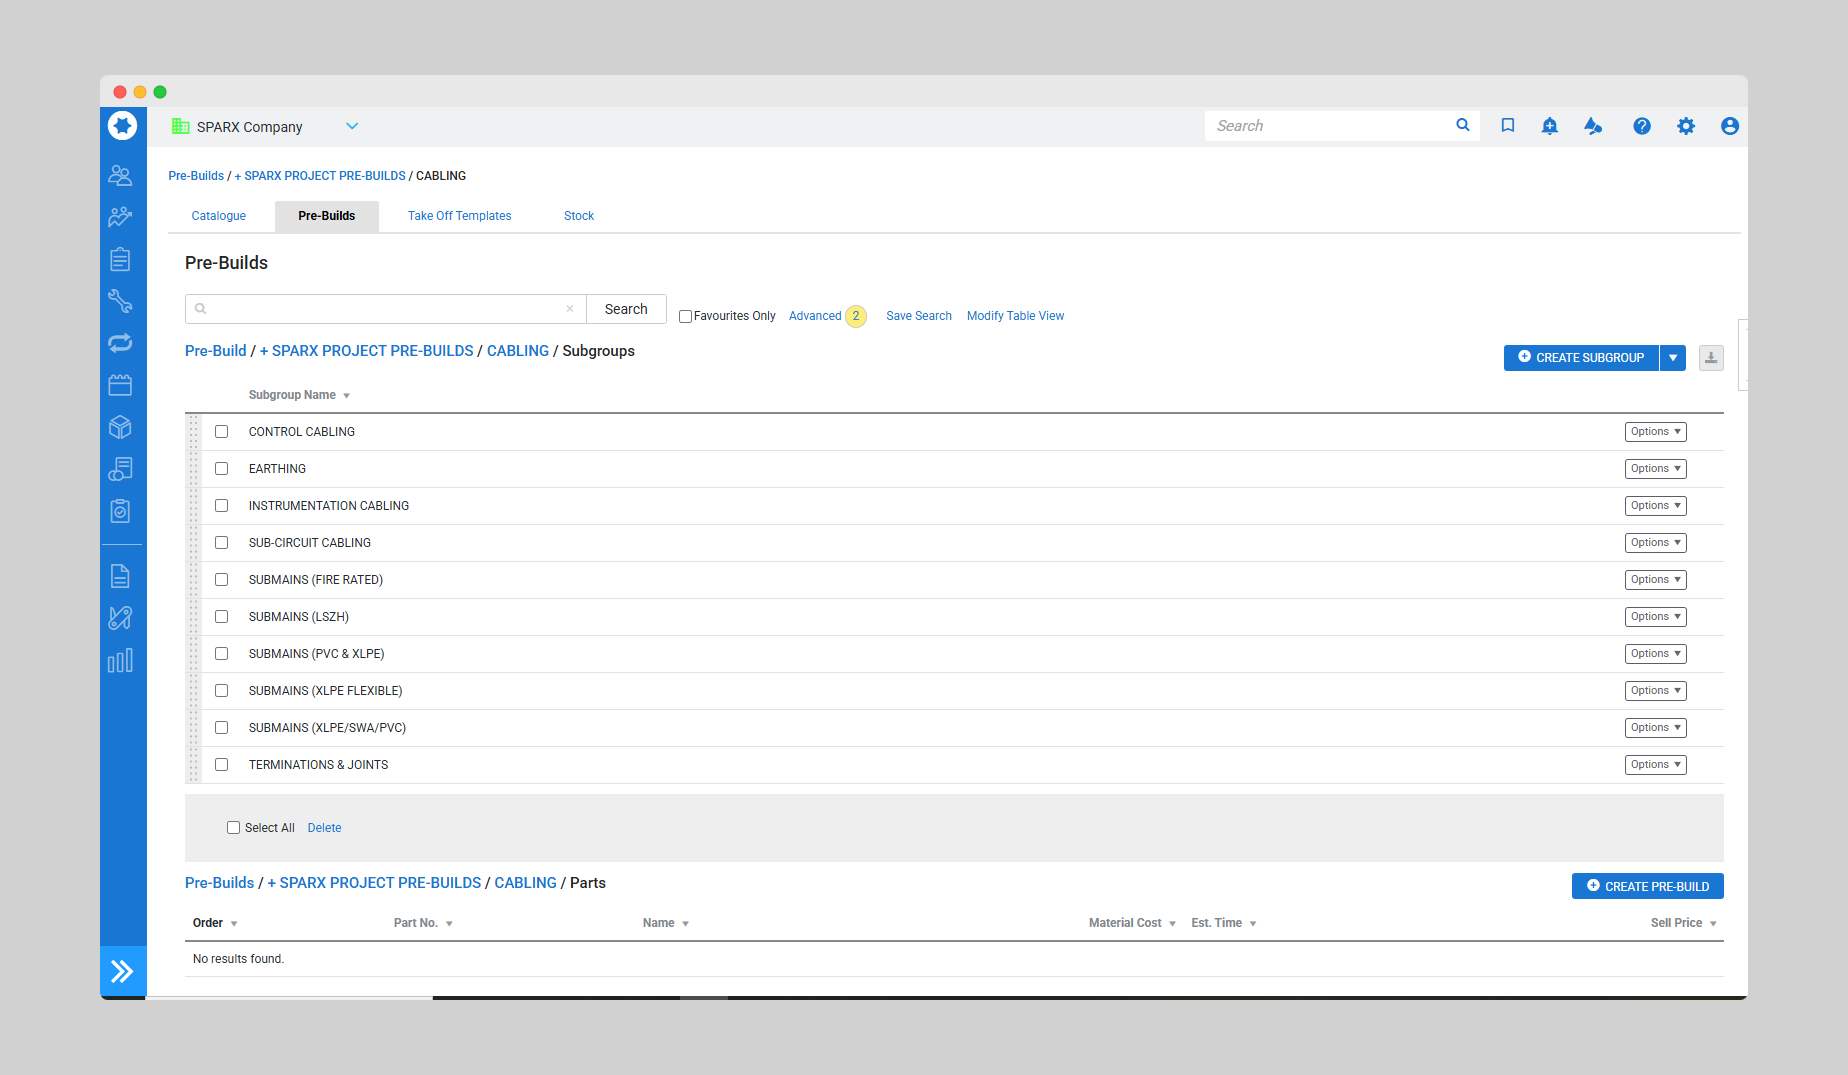Check the TERMINATIONS & JOINTS row checkbox
This screenshot has height=1075, width=1848.
222,765
